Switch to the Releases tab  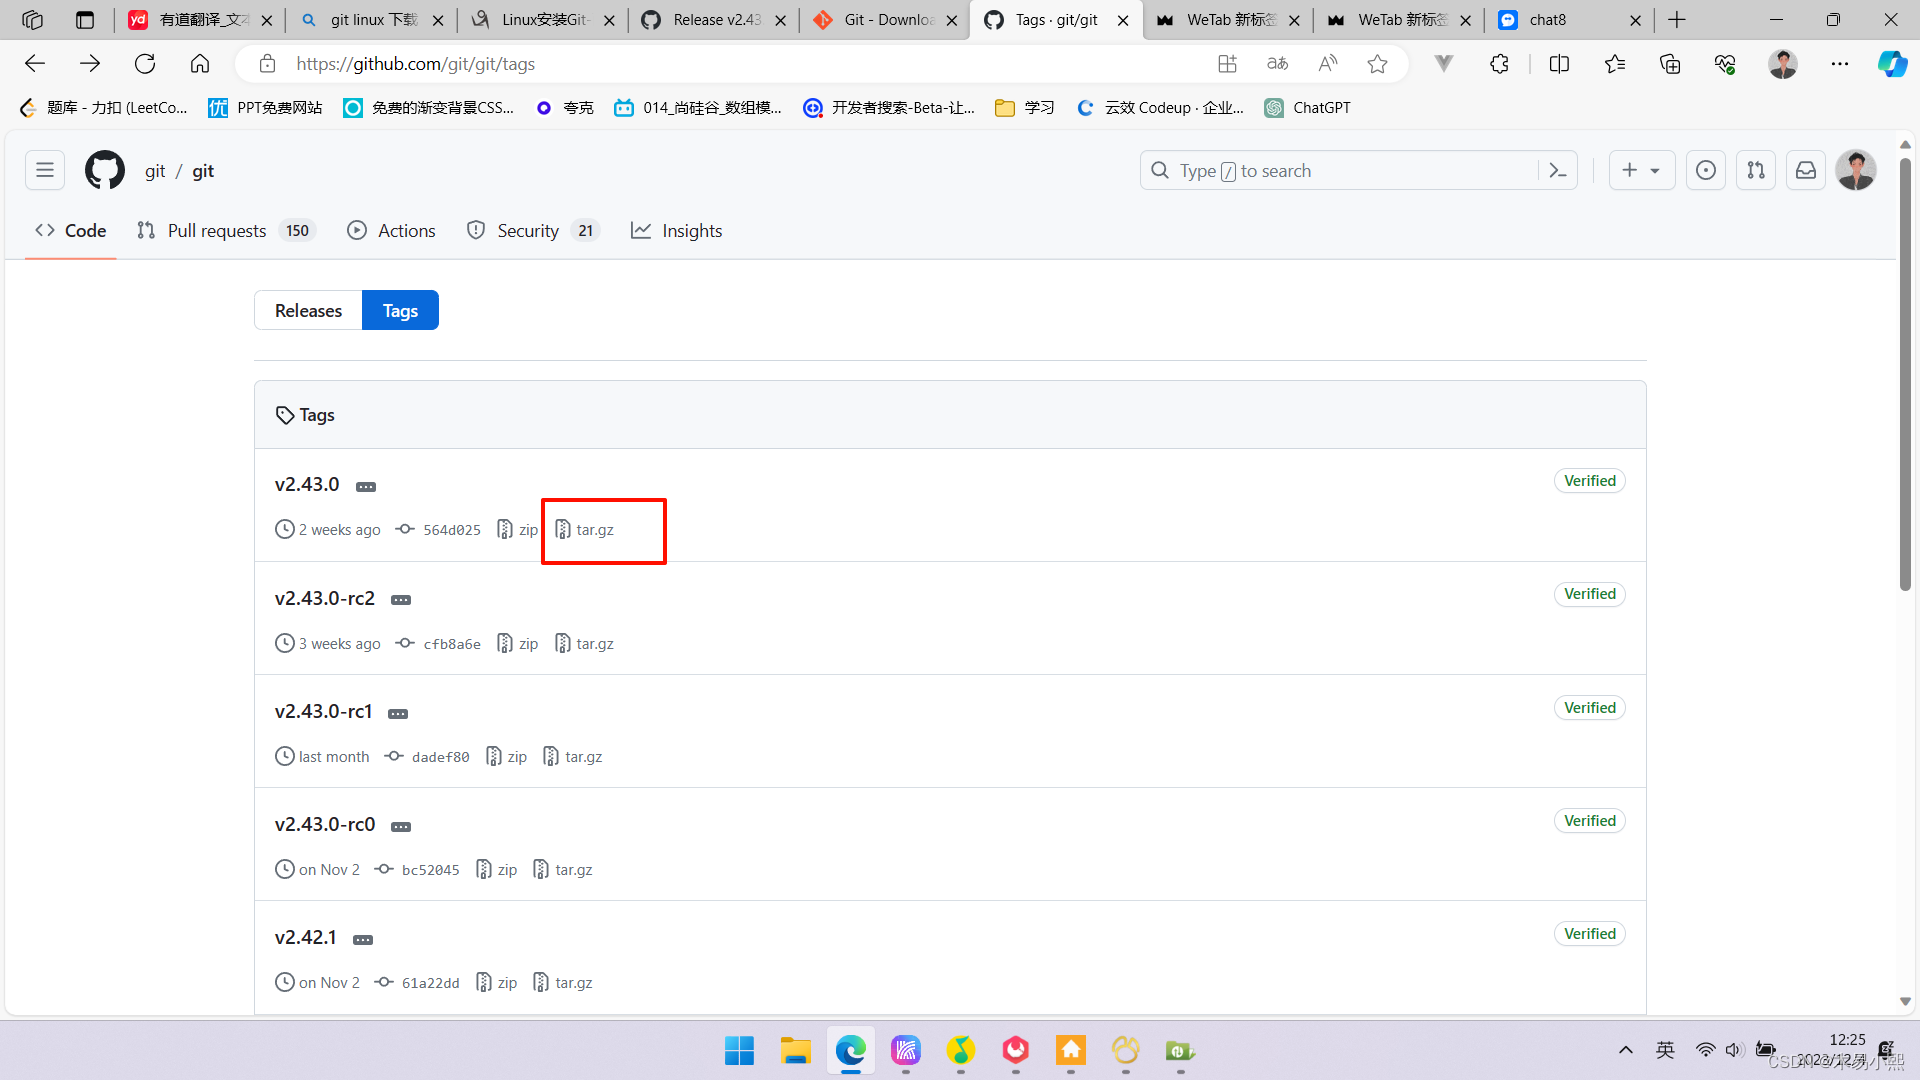[x=307, y=310]
